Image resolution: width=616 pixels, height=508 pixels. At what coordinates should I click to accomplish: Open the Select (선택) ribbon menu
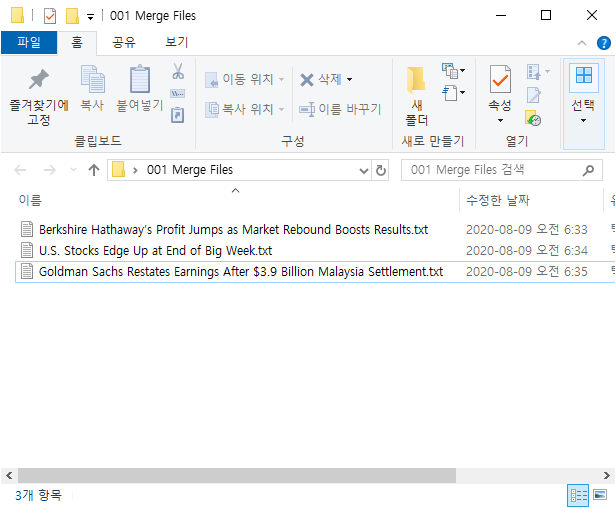583,103
